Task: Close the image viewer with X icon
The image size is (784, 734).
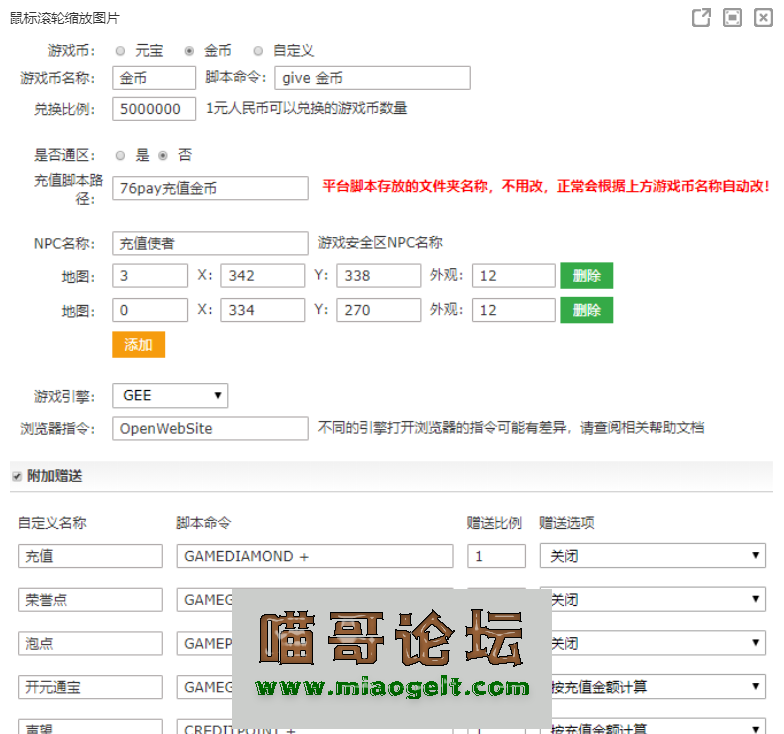Action: (763, 18)
